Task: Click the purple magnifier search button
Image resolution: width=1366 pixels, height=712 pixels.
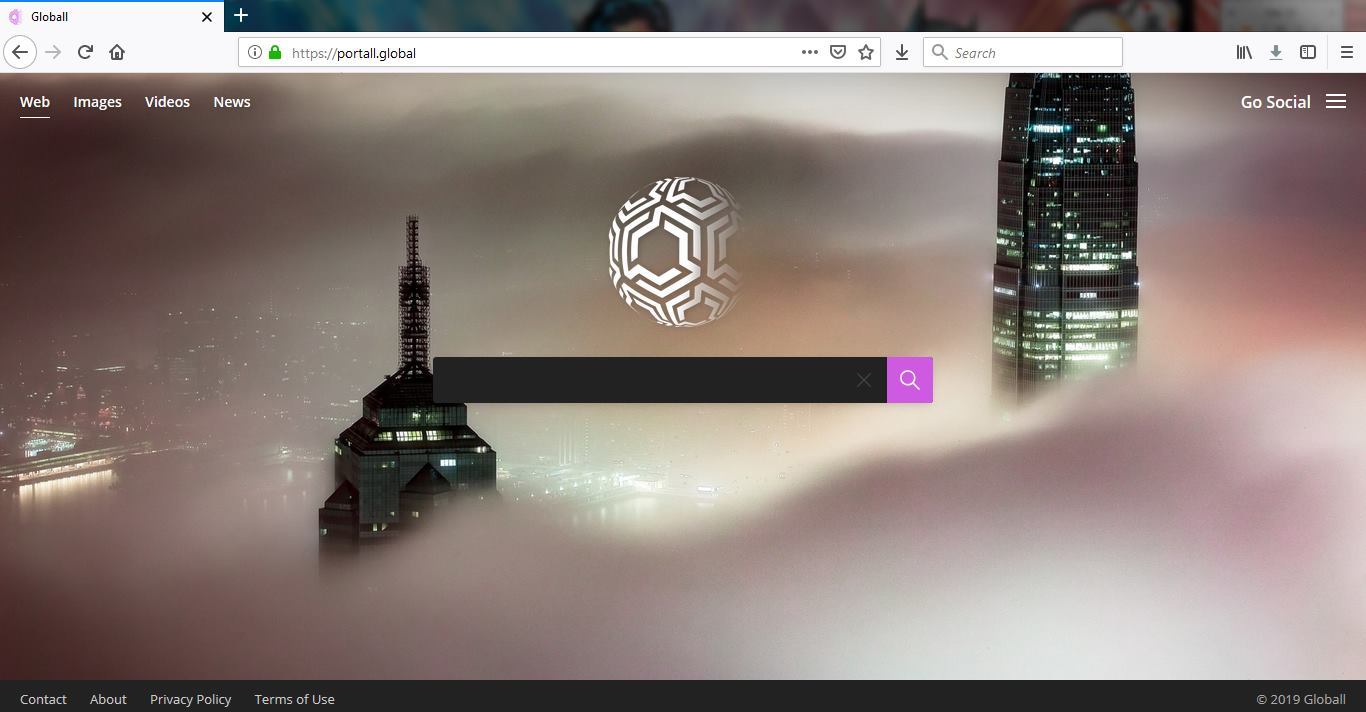Action: (x=909, y=380)
